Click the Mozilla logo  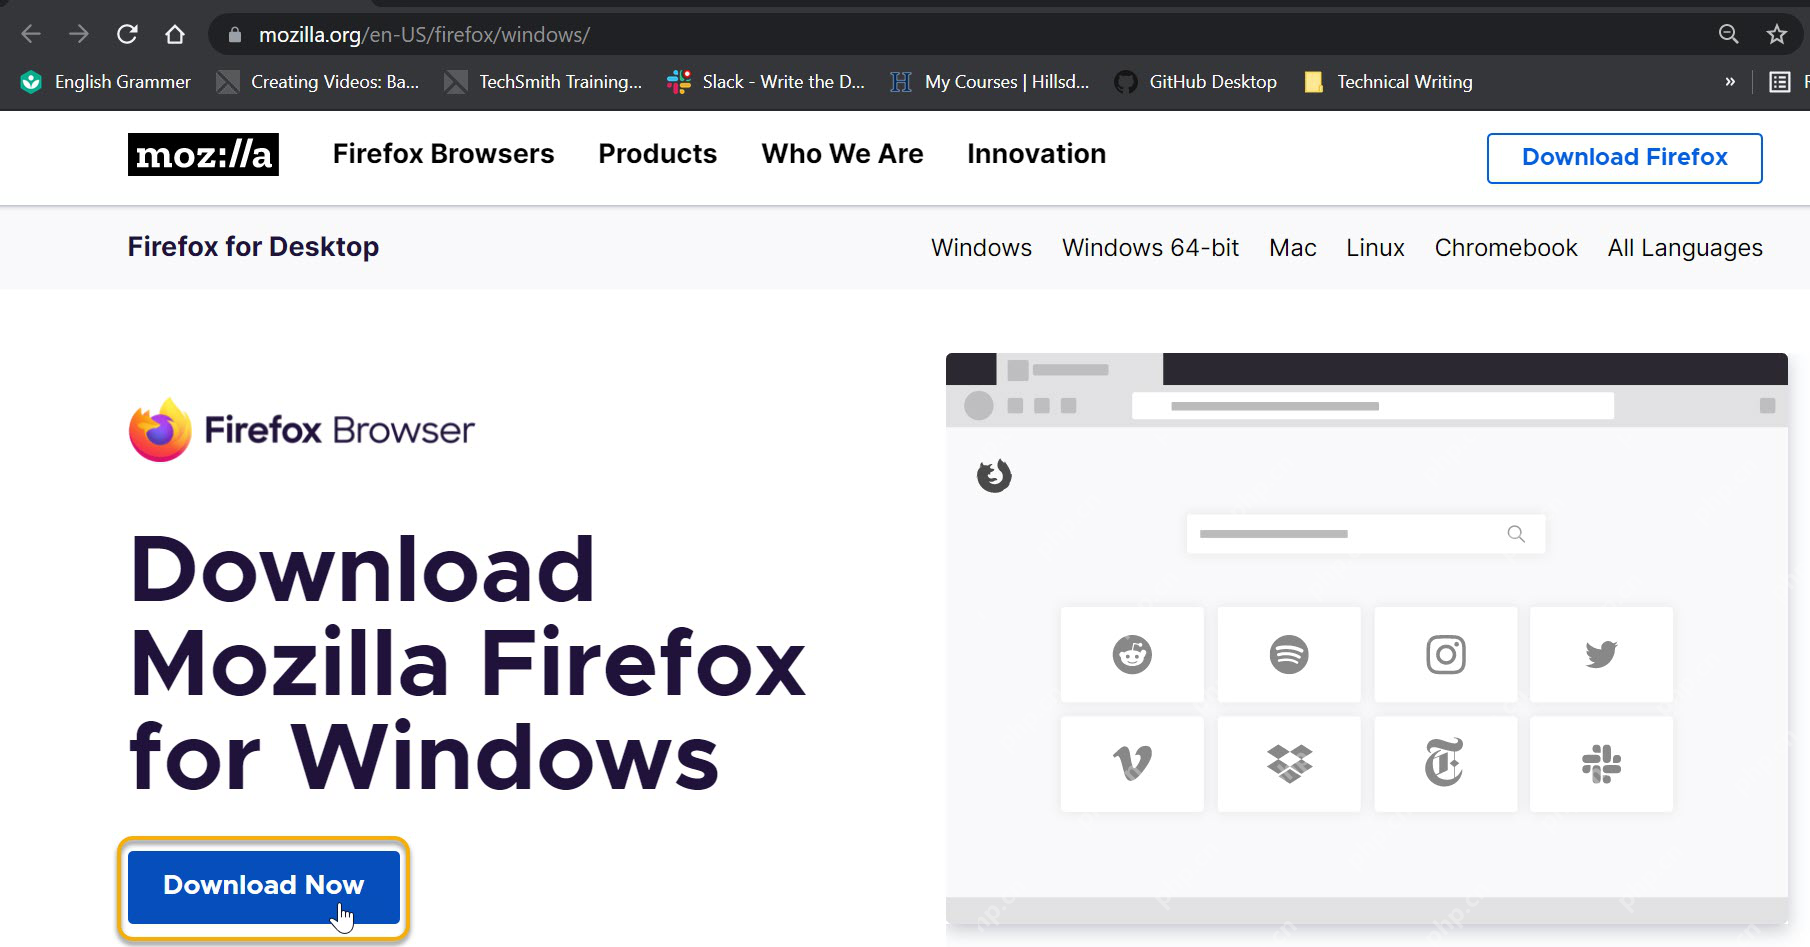(x=203, y=154)
